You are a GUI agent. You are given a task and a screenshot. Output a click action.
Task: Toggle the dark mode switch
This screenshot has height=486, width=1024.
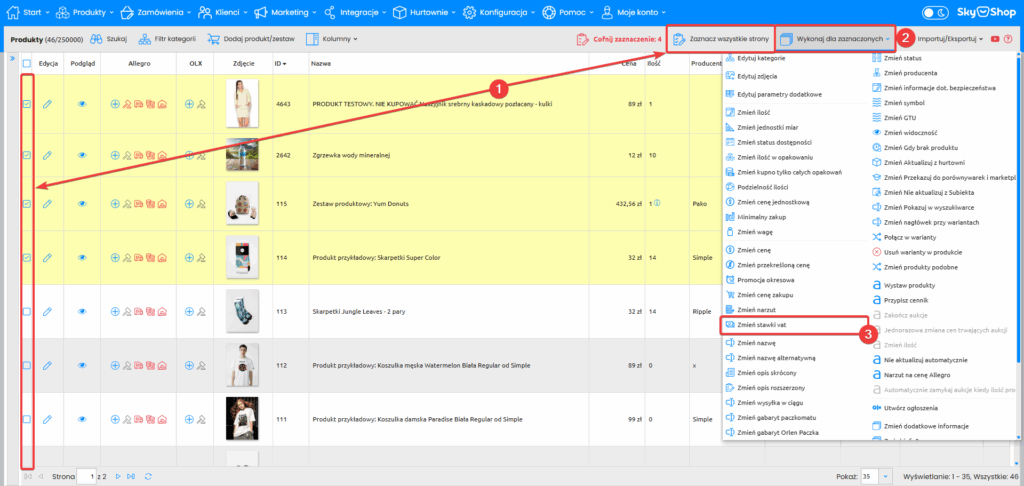click(936, 13)
